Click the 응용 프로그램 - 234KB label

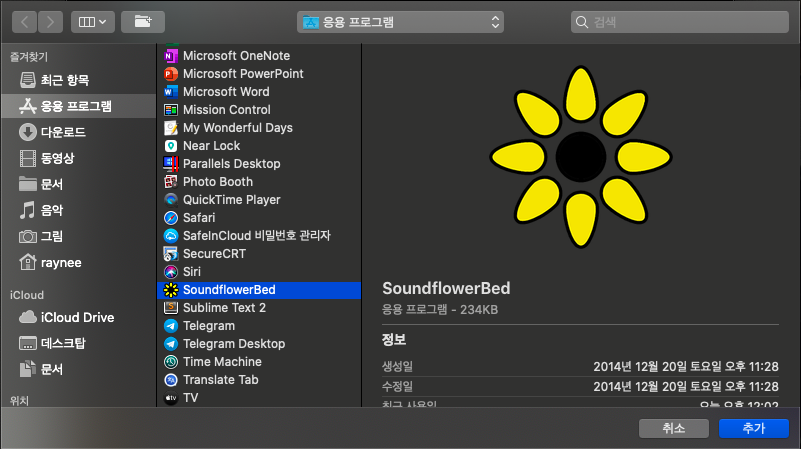click(x=440, y=310)
